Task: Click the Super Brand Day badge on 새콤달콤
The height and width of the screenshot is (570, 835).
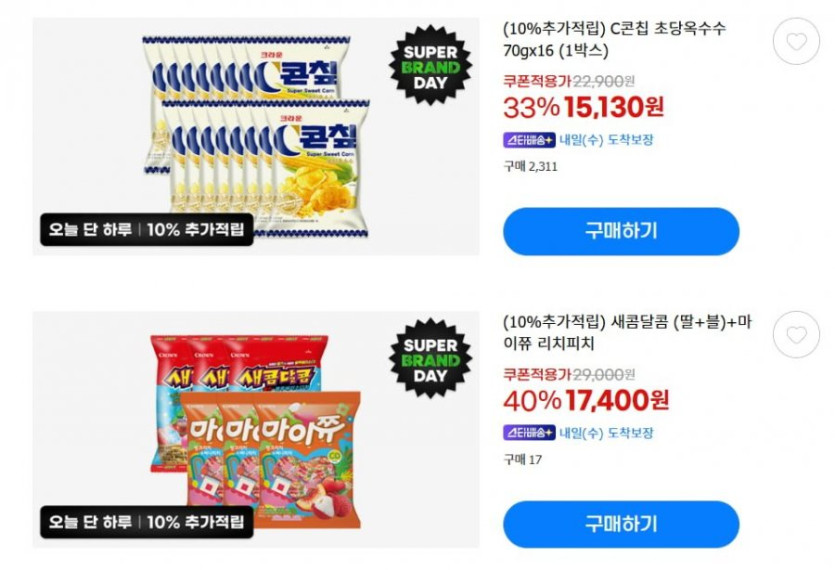Action: pos(430,360)
